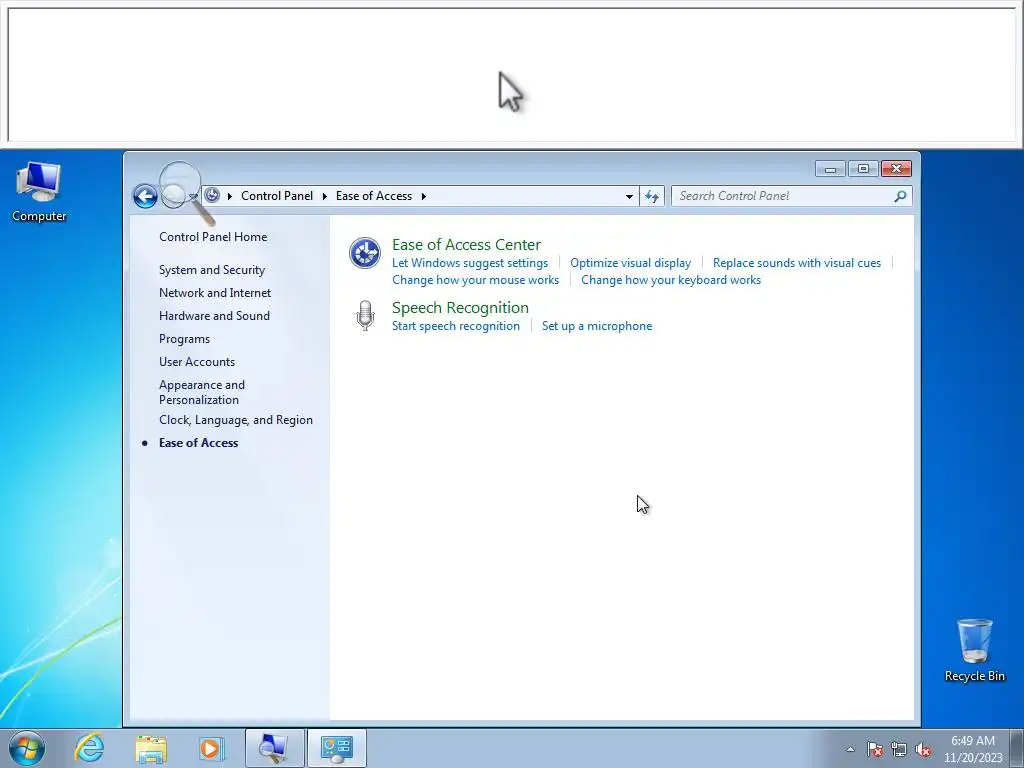Screen dimensions: 1024x768
Task: Open Windows Media Player from taskbar
Action: pos(211,748)
